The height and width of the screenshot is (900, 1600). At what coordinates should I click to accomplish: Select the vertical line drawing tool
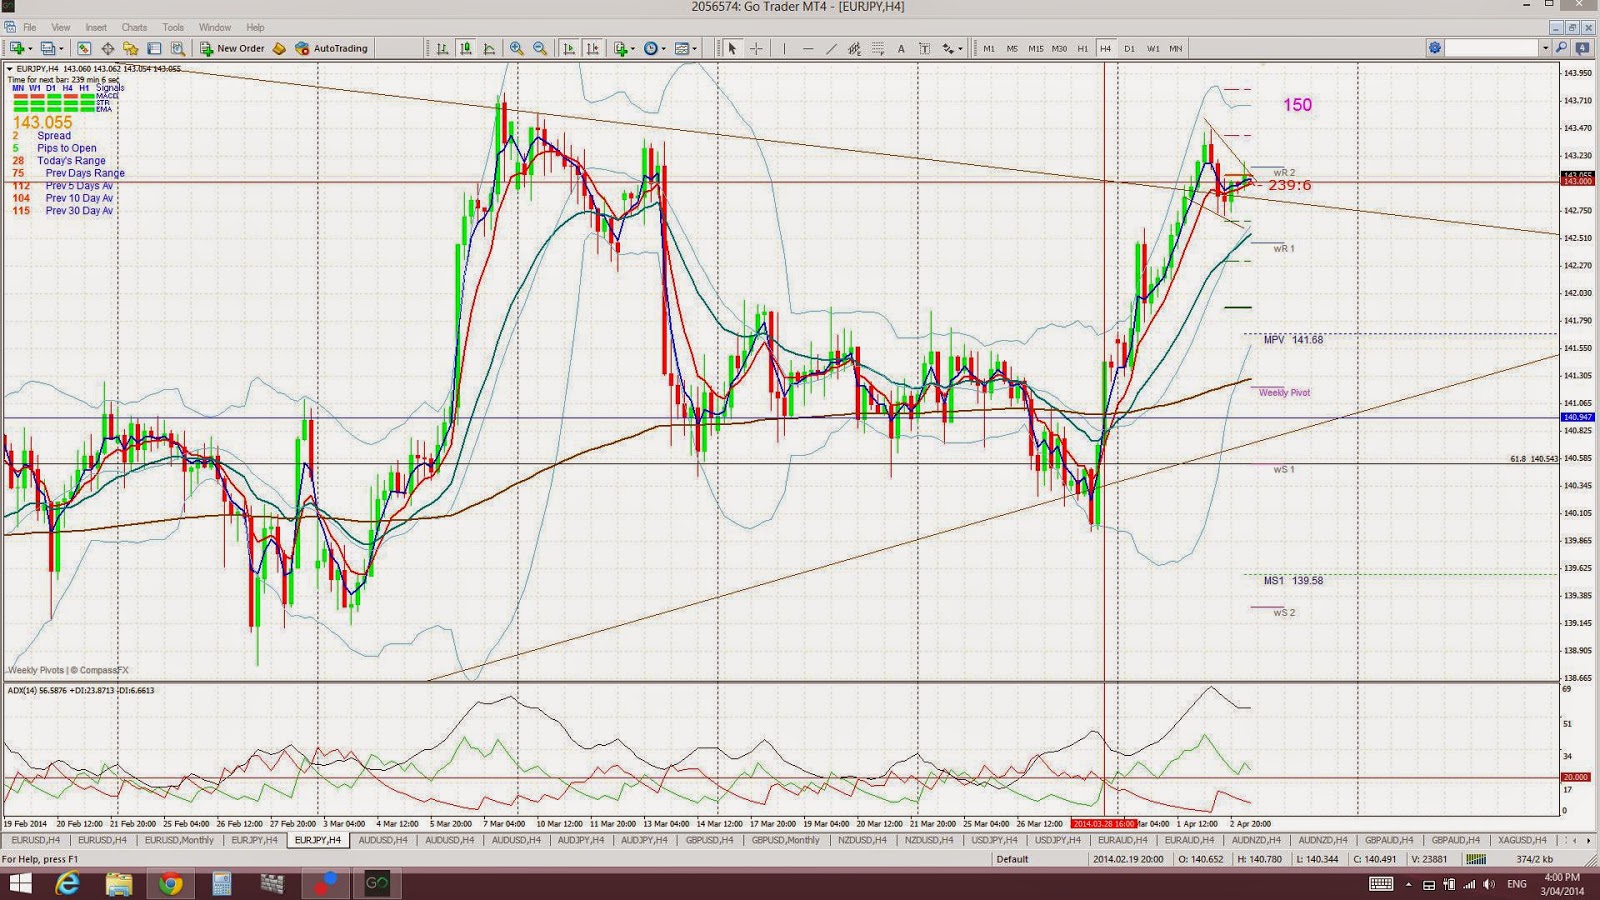tap(784, 48)
